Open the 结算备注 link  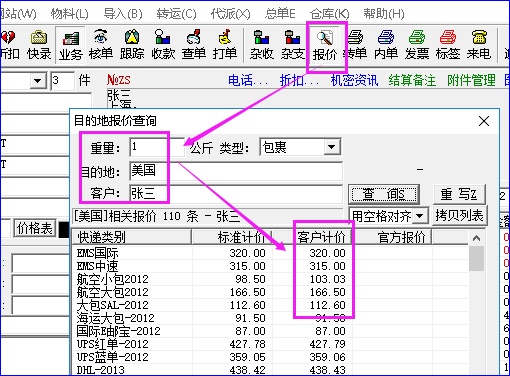pyautogui.click(x=412, y=80)
